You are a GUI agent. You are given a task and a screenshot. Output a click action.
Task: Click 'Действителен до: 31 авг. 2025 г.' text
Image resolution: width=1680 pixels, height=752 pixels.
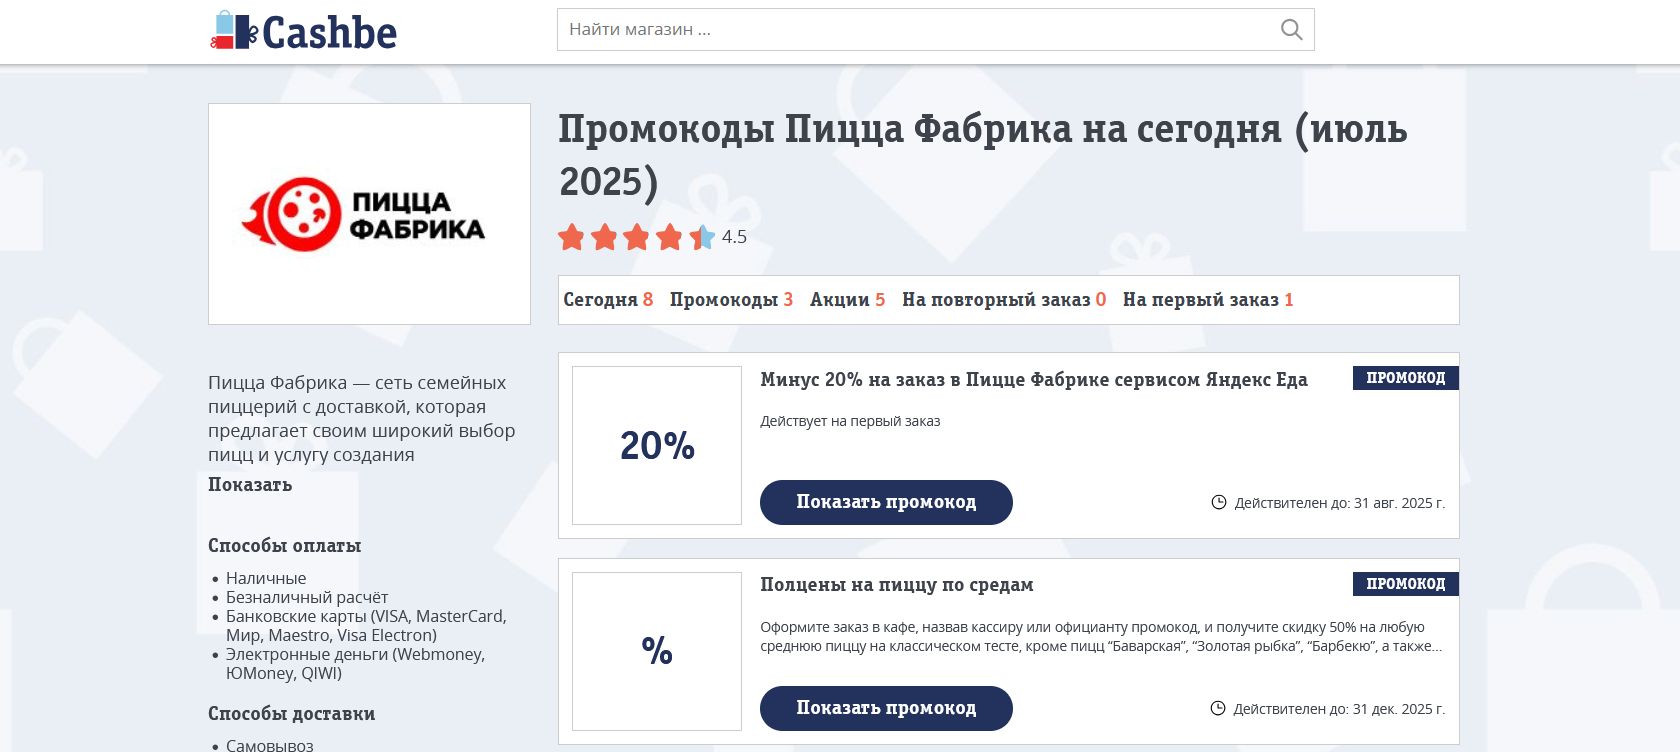[x=1340, y=503]
